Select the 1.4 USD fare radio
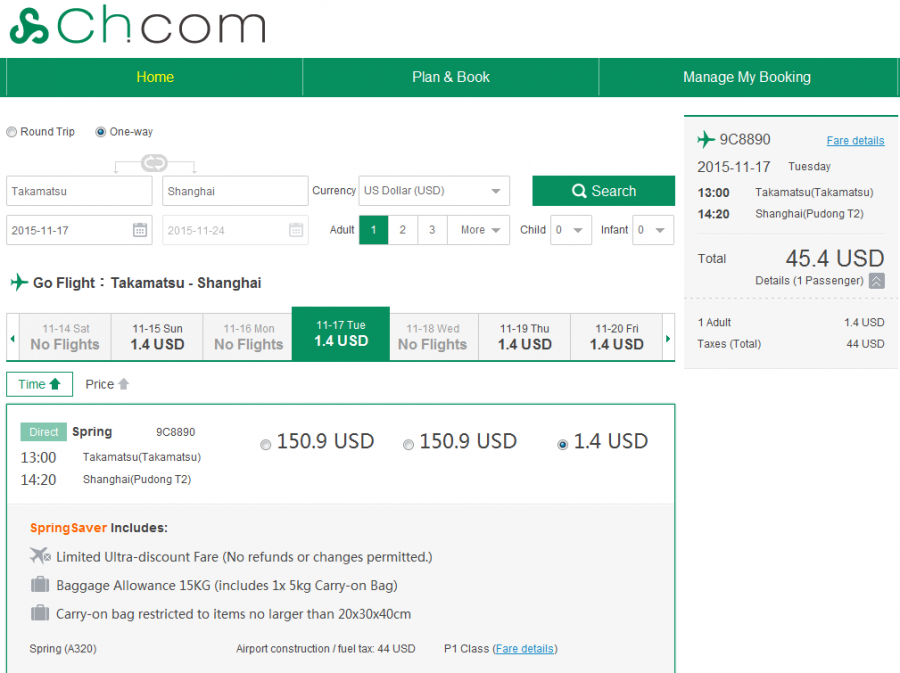The width and height of the screenshot is (900, 673). click(562, 445)
